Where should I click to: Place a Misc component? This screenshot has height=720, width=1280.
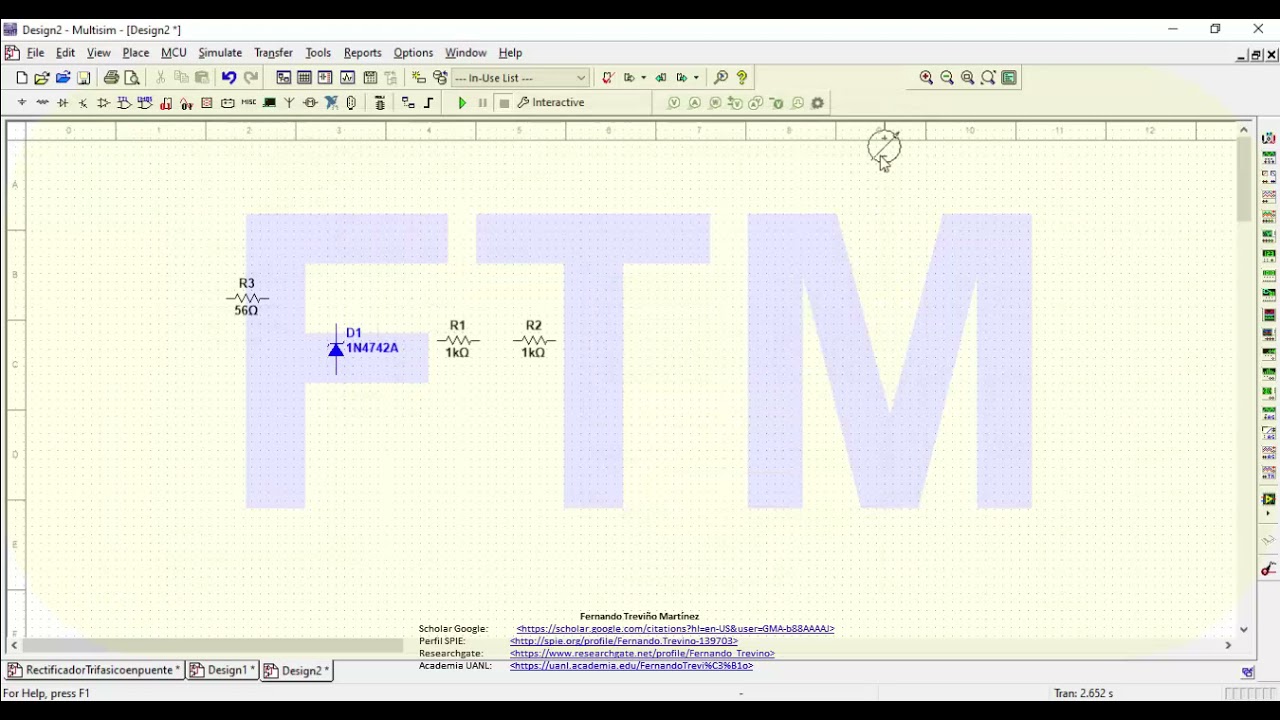[x=248, y=103]
